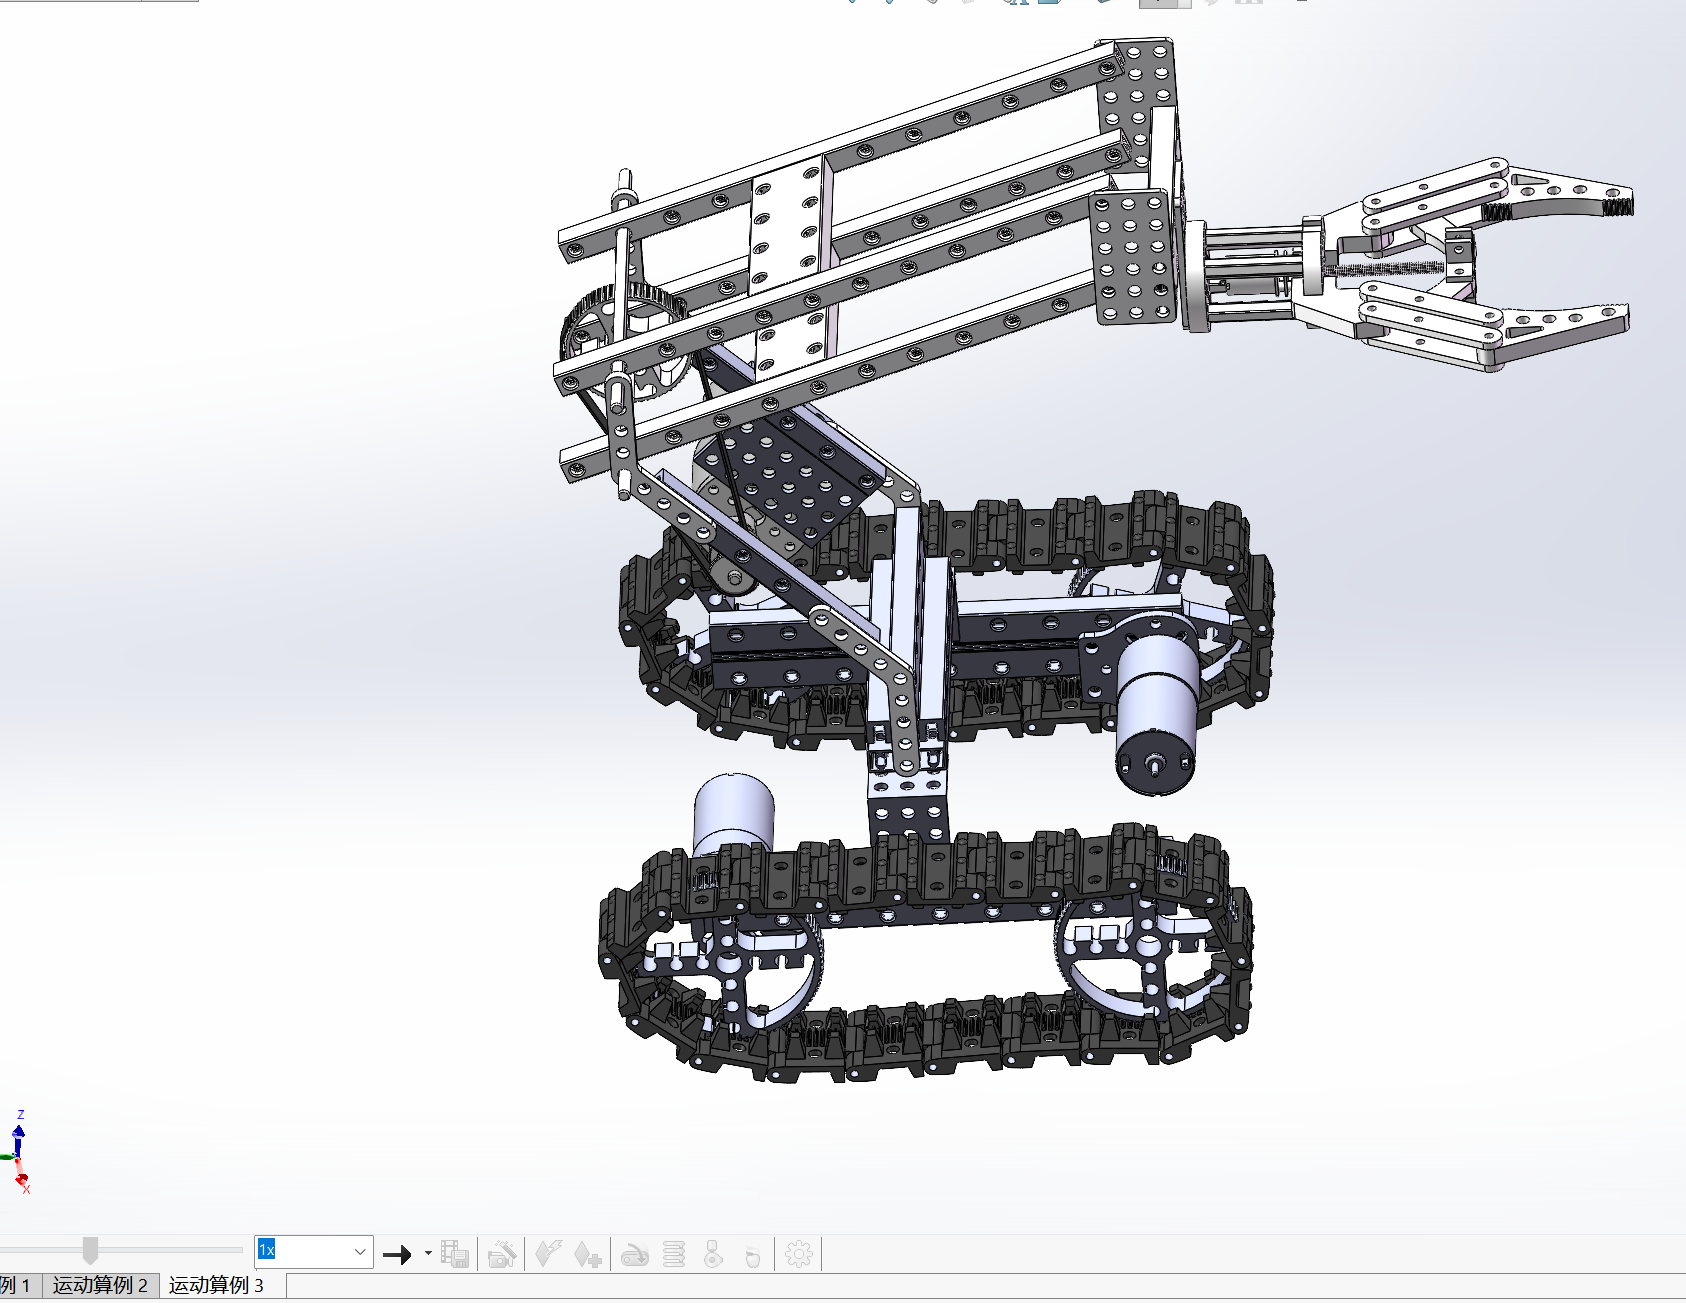This screenshot has width=1686, height=1303.
Task: Toggle the AutoKey lightning icon
Action: 547,1254
